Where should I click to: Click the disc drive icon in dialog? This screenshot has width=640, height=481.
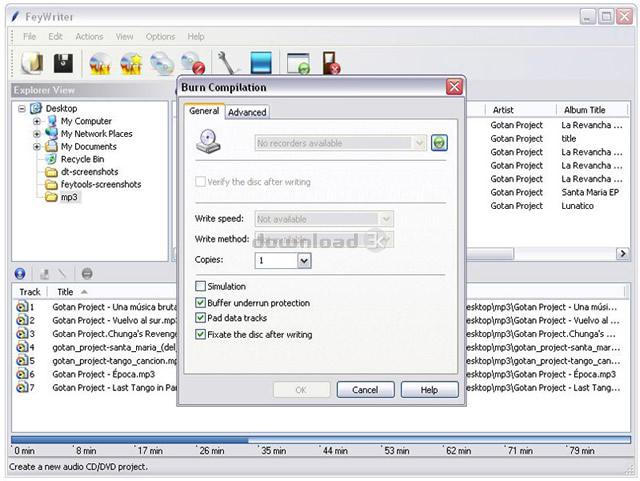point(209,142)
